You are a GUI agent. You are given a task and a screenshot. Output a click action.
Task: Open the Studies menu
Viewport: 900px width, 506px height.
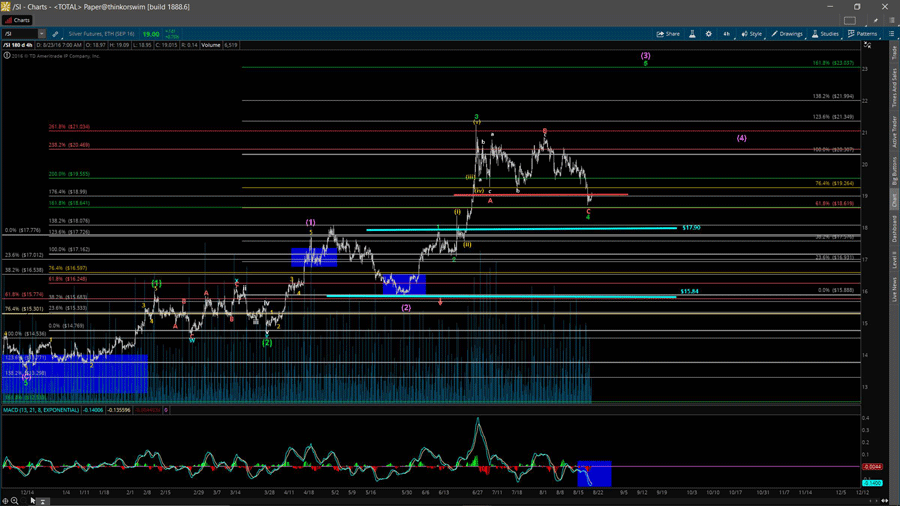click(x=827, y=34)
